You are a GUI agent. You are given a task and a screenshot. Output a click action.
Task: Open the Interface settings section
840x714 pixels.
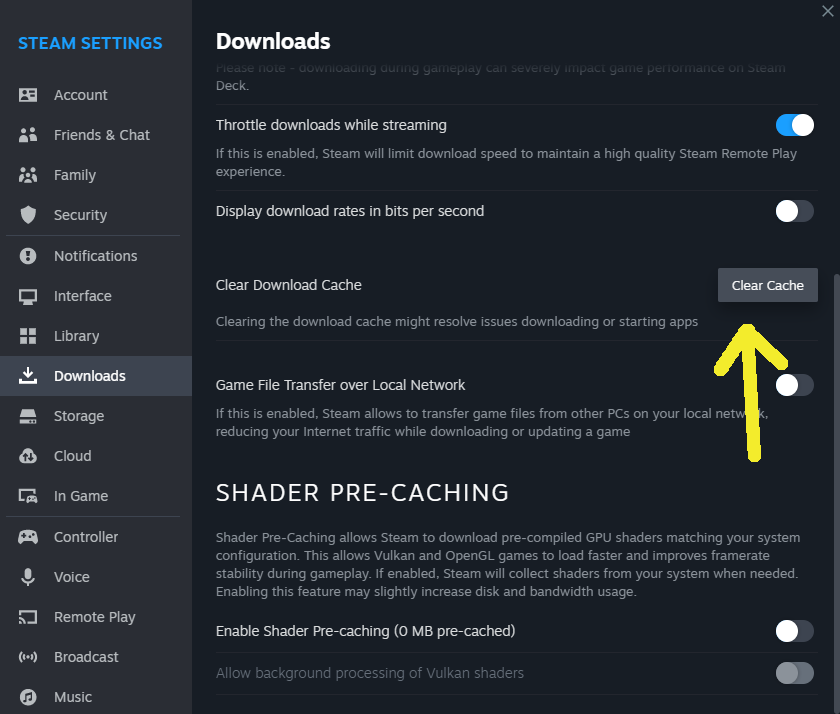(x=82, y=296)
